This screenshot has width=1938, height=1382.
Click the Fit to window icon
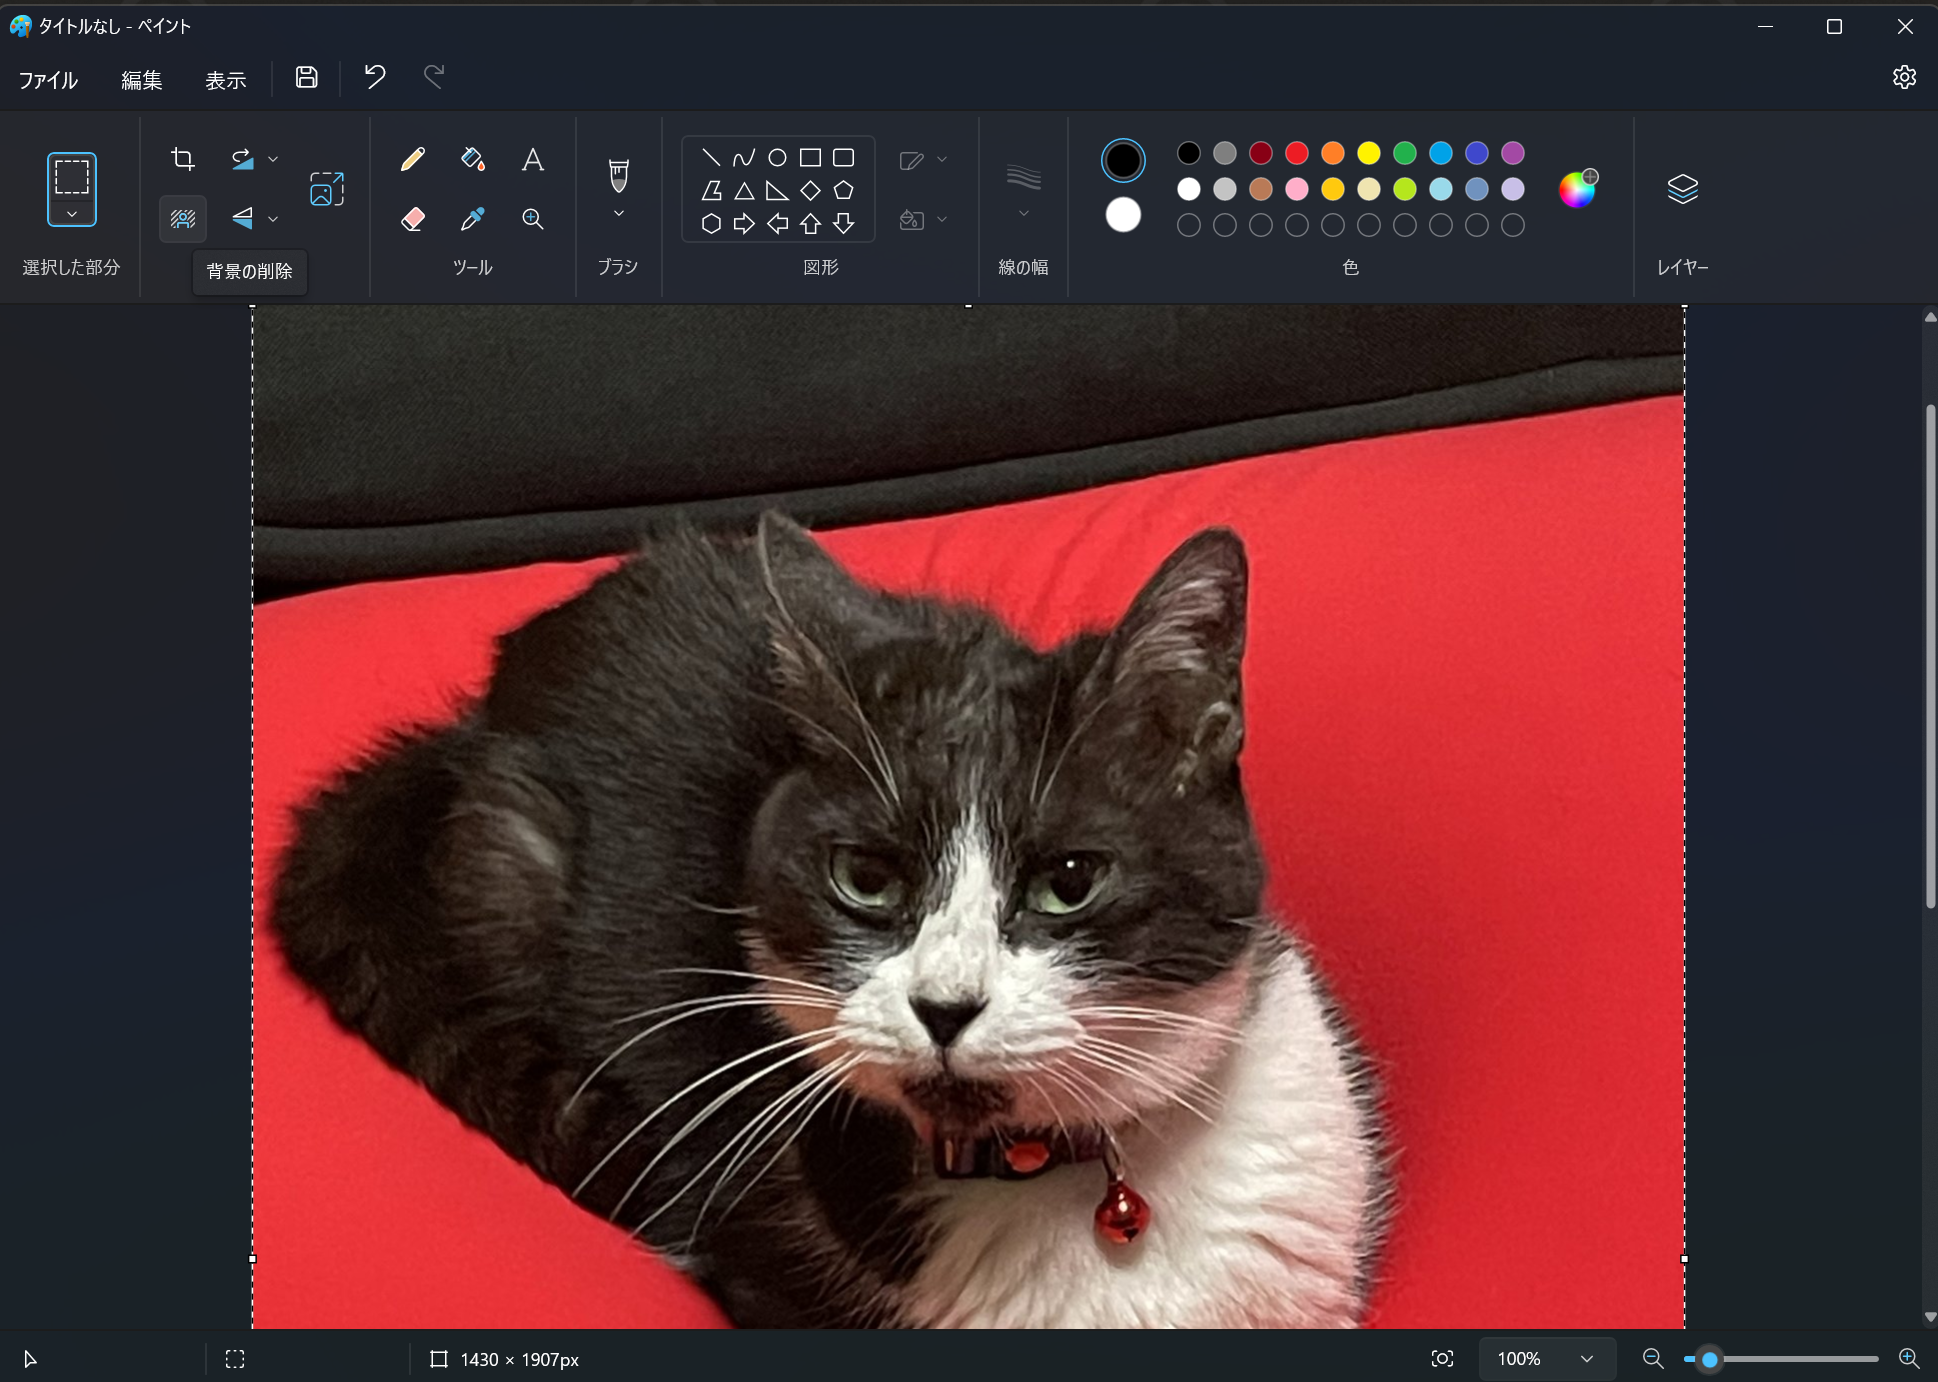[1442, 1359]
